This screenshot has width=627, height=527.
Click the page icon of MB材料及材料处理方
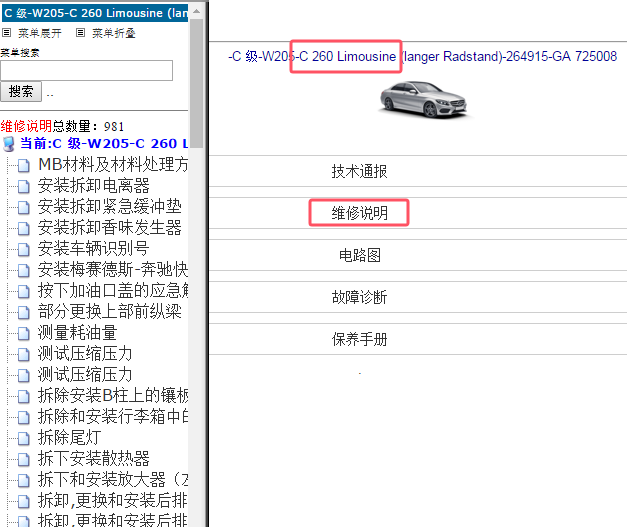pyautogui.click(x=24, y=165)
